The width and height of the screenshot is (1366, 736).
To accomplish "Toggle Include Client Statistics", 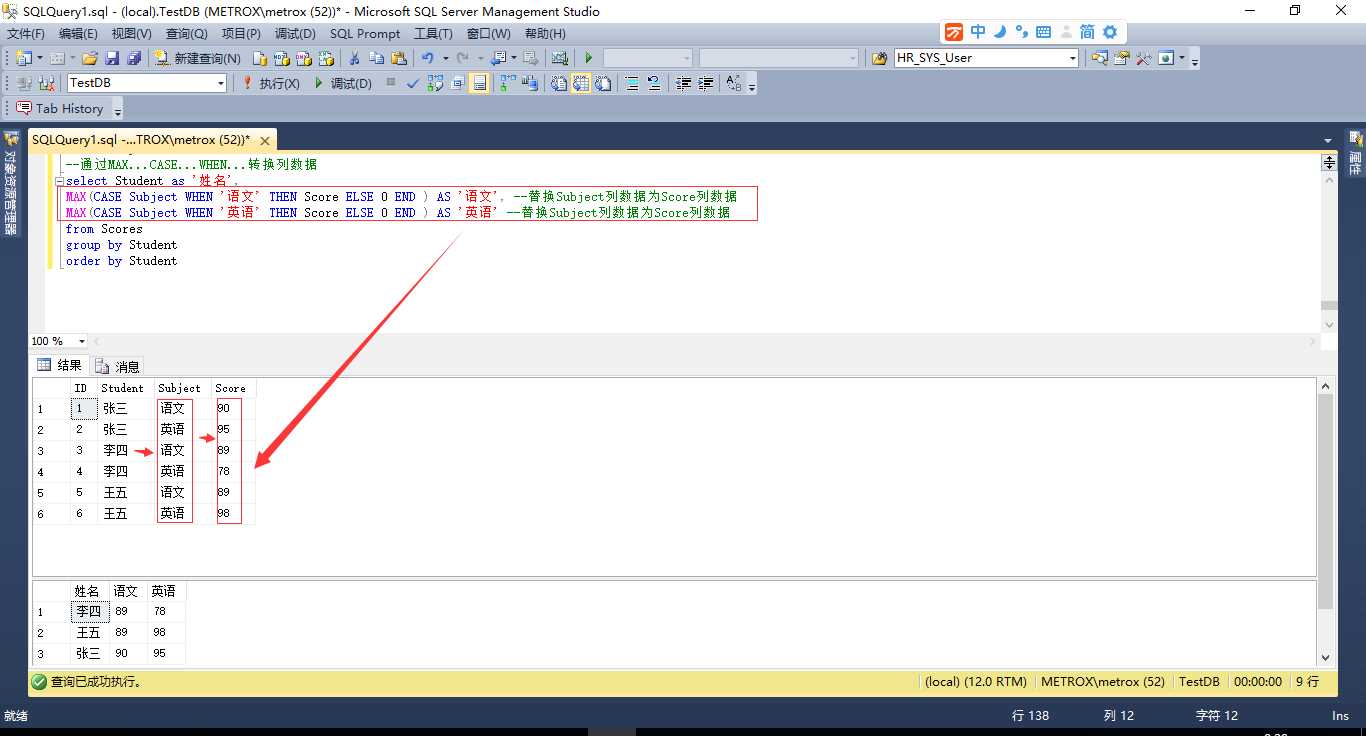I will point(528,83).
